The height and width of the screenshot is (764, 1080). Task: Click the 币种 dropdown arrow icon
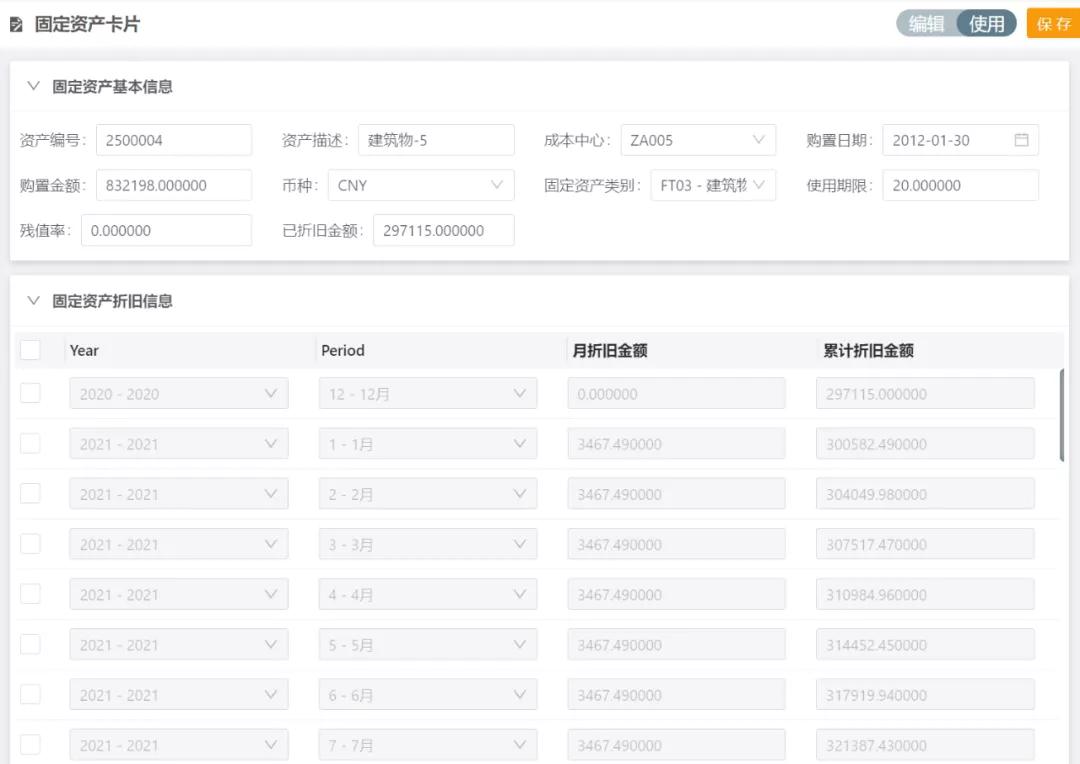click(497, 185)
